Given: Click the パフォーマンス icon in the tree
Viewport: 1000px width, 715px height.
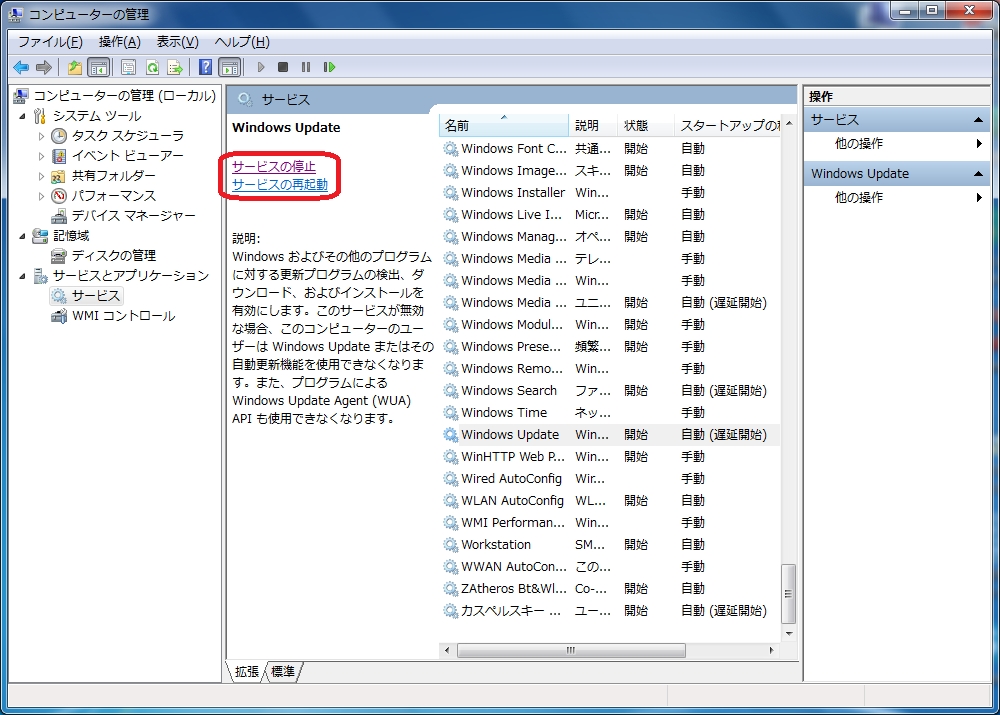Looking at the screenshot, I should click(59, 196).
